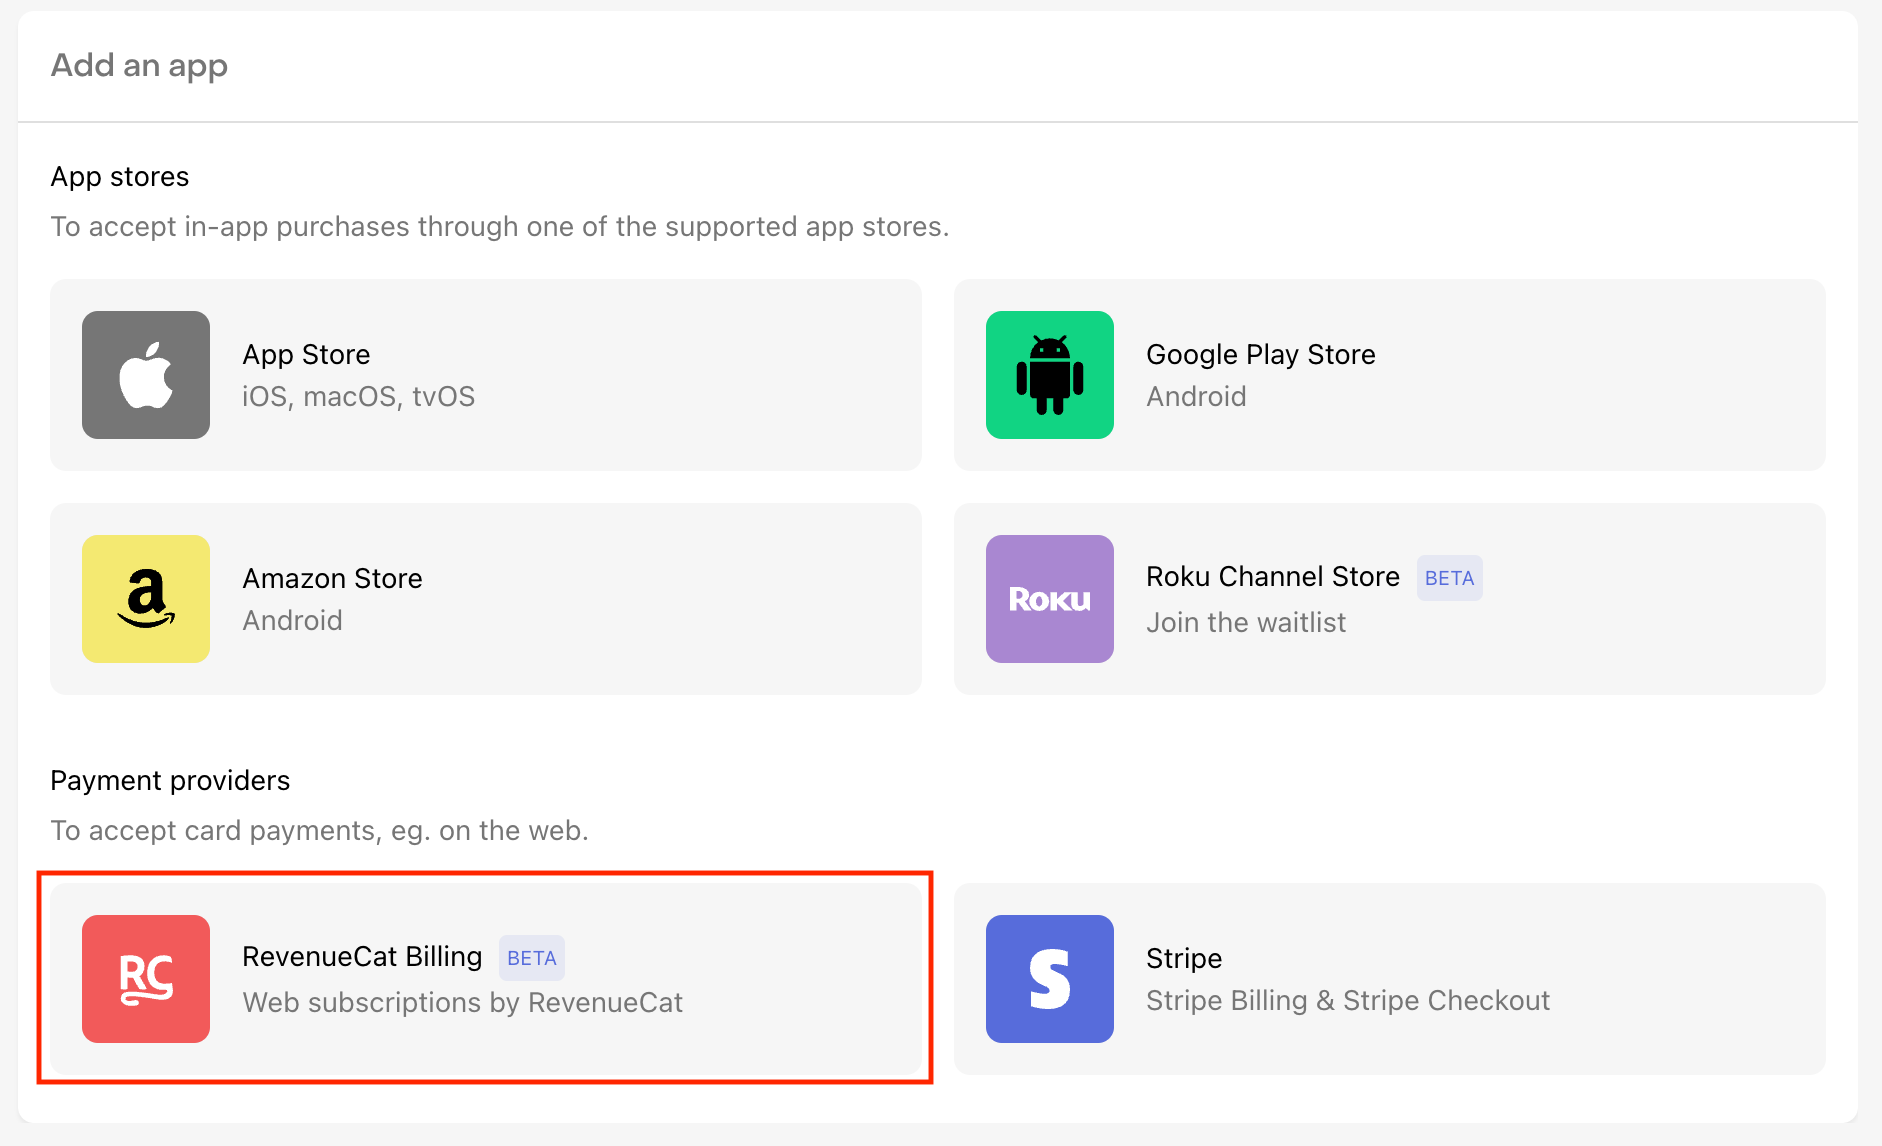Click 'To accept in-app purchases' description
Screen dimensions: 1882x1146
tap(500, 227)
